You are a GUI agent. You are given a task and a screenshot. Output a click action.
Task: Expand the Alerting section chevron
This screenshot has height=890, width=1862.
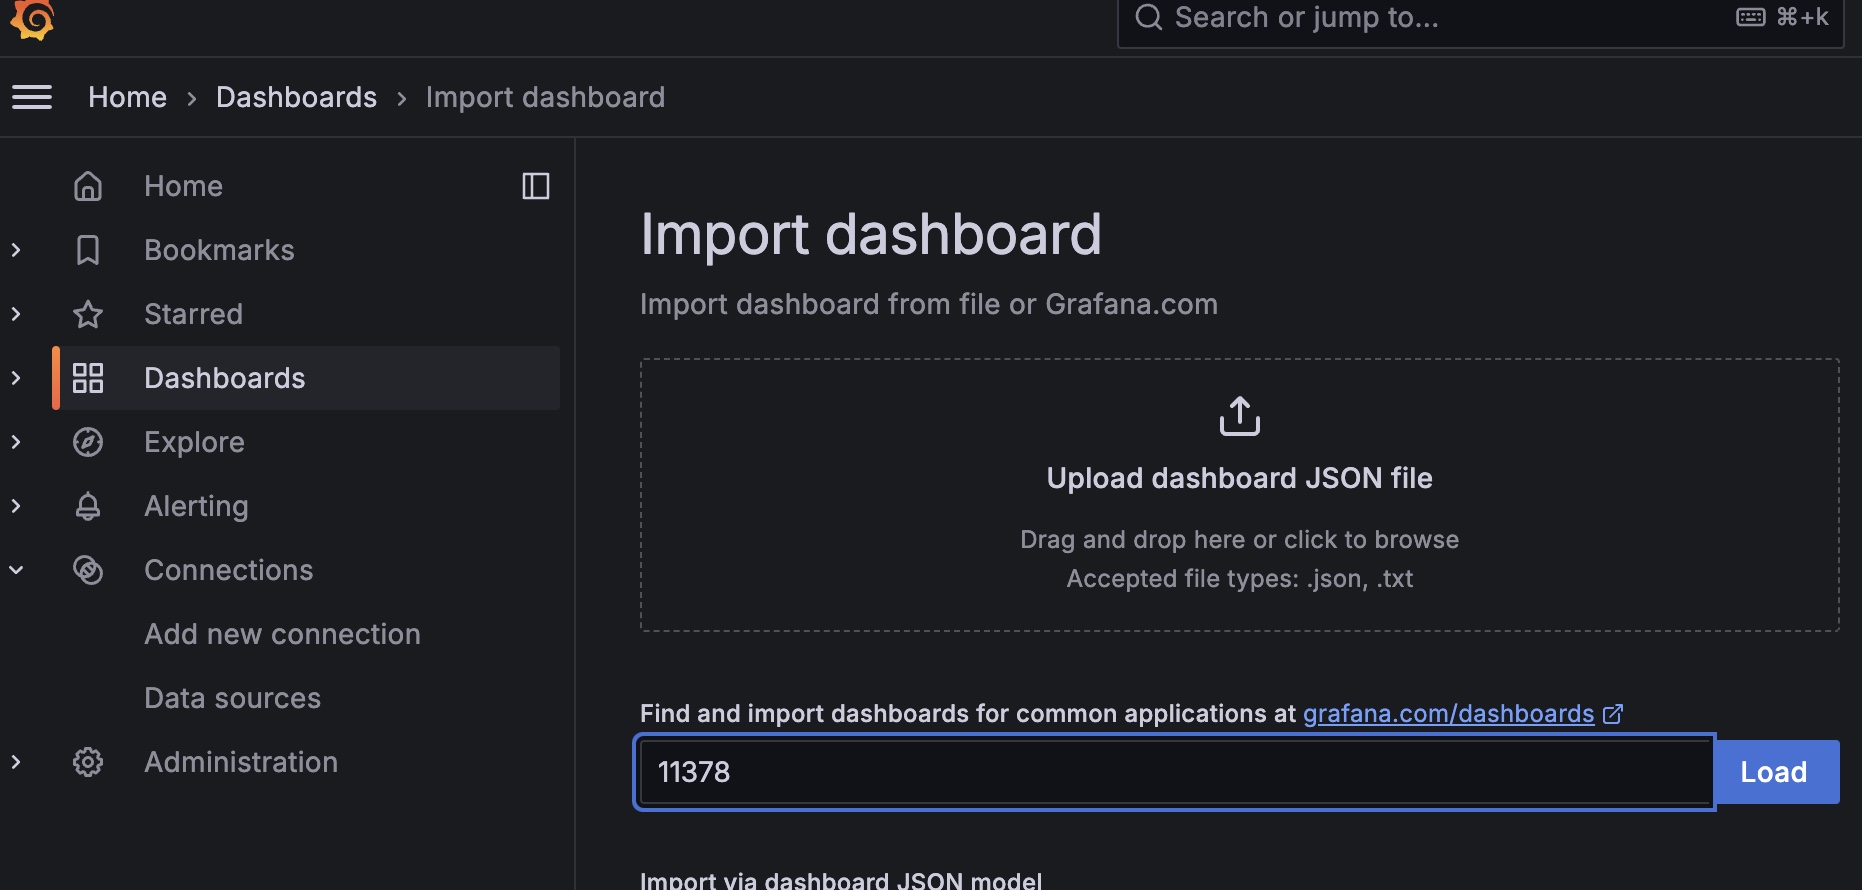point(16,506)
